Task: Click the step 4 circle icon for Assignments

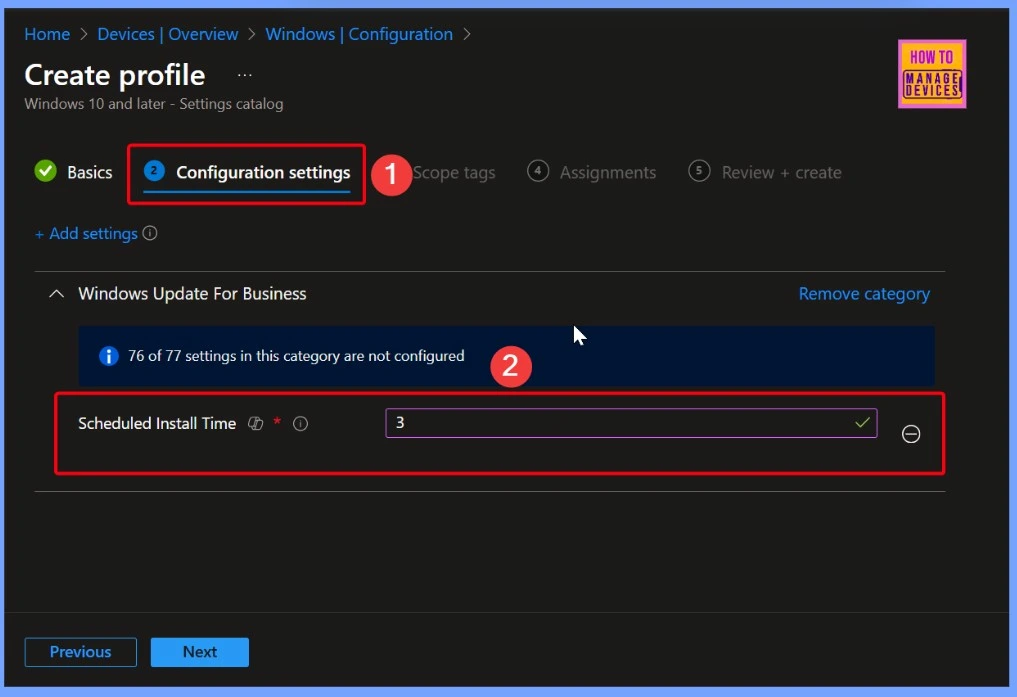Action: 538,171
